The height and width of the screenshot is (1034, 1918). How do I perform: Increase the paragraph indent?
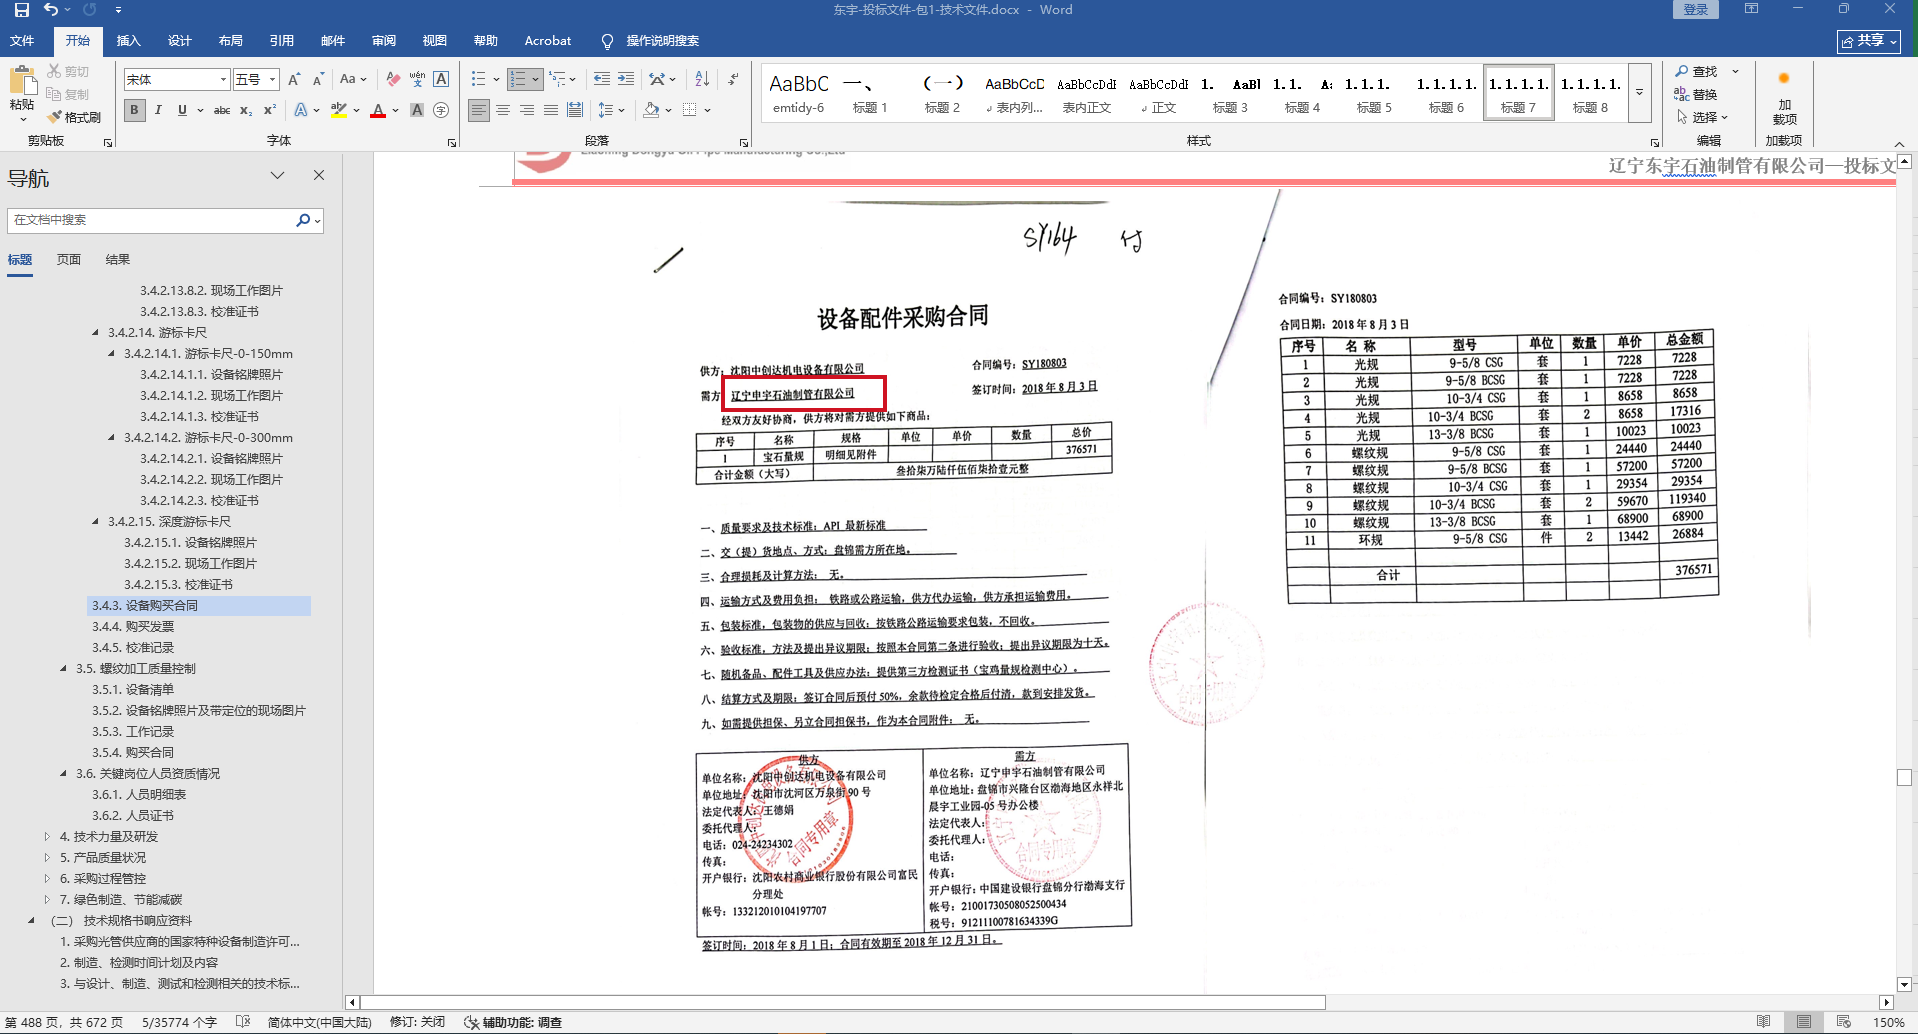point(626,79)
